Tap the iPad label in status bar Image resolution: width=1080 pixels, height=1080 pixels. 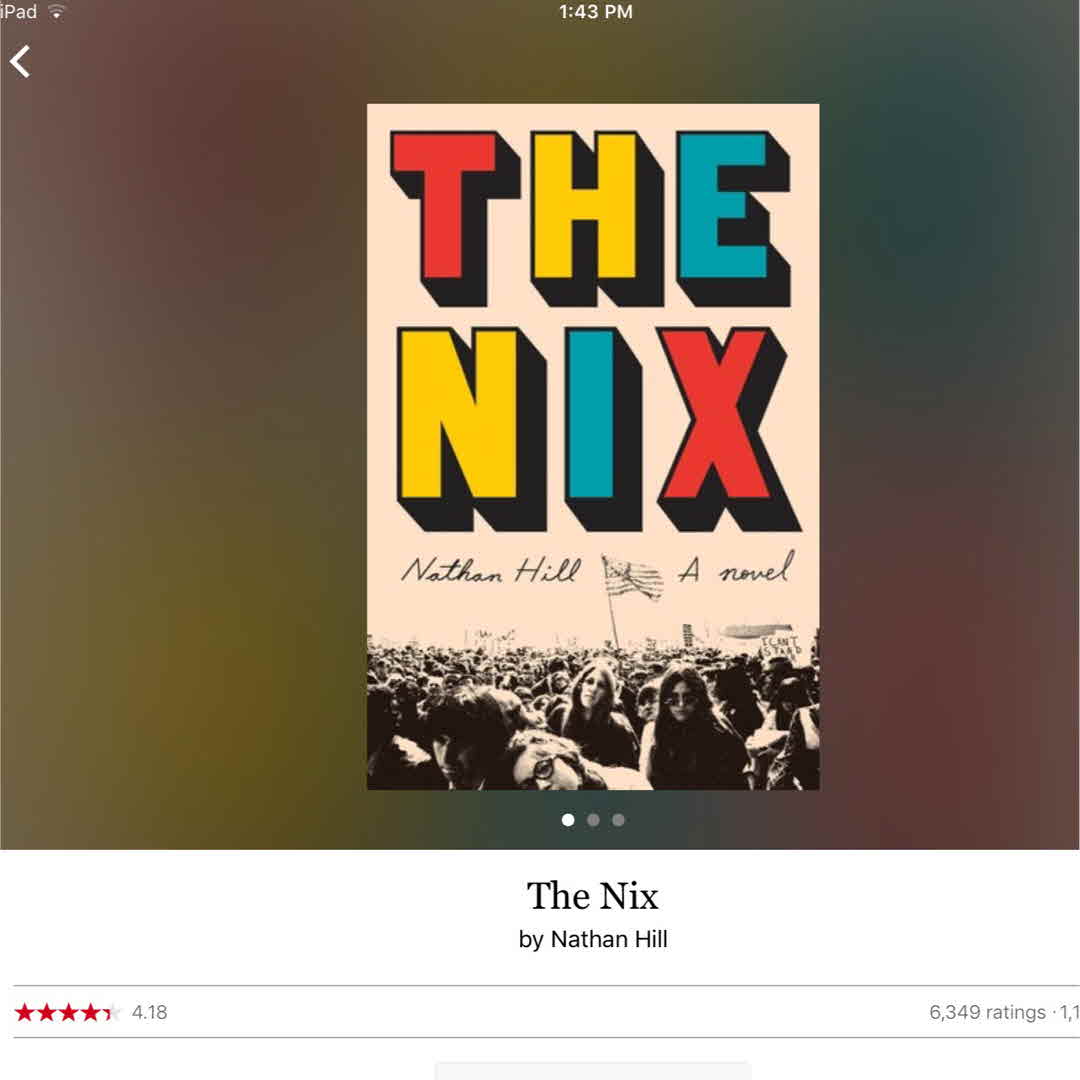coord(19,12)
